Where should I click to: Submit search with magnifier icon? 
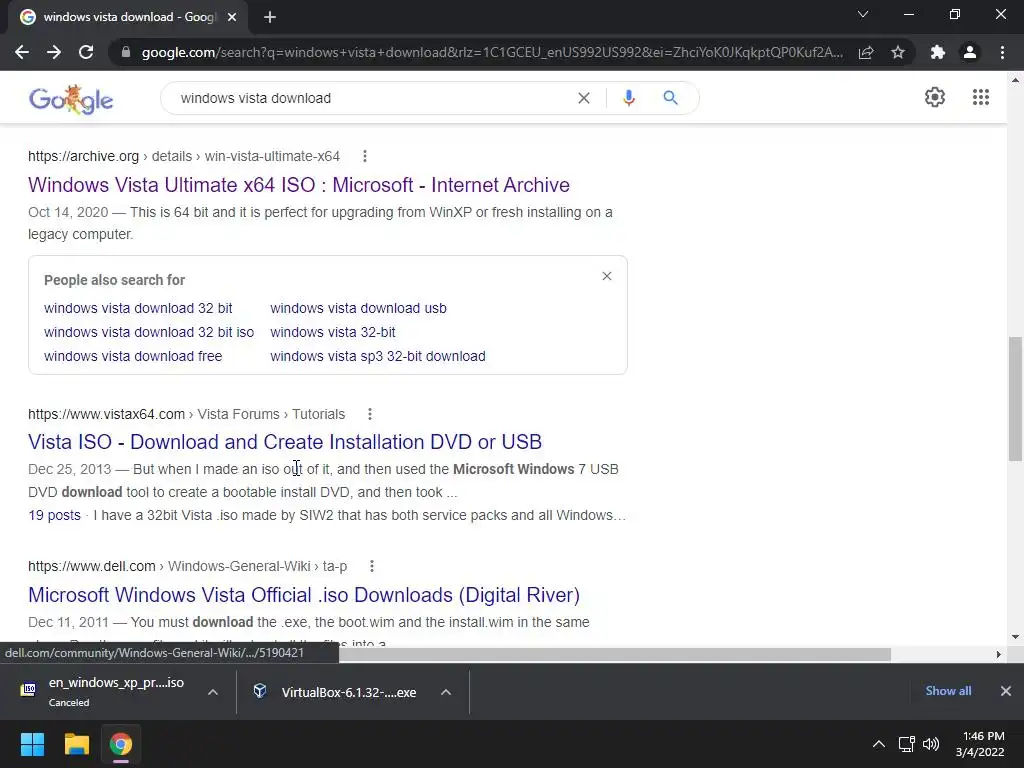[x=670, y=98]
